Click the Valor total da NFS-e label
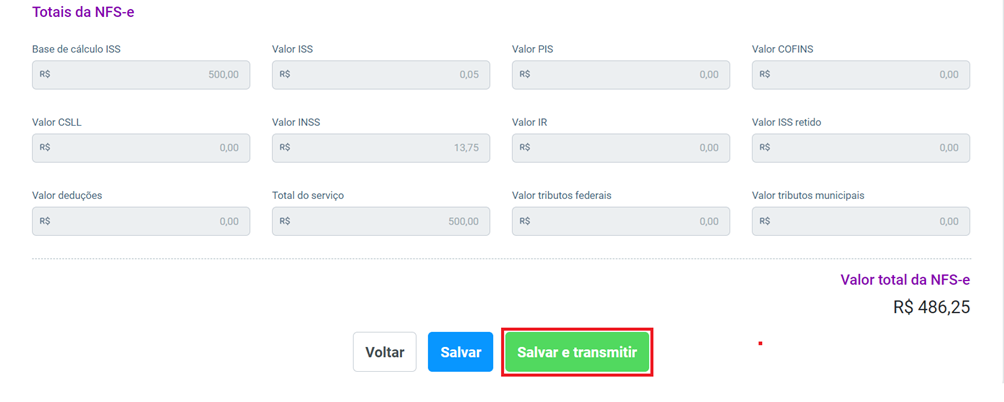This screenshot has height=402, width=1004. point(905,280)
